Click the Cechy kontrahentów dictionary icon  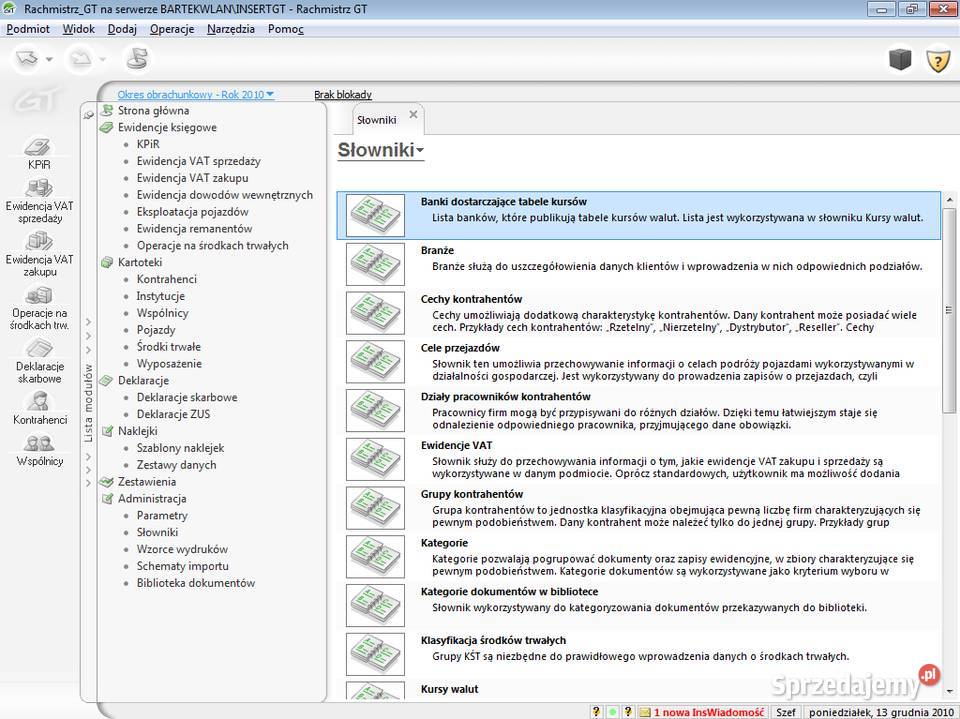pos(375,313)
